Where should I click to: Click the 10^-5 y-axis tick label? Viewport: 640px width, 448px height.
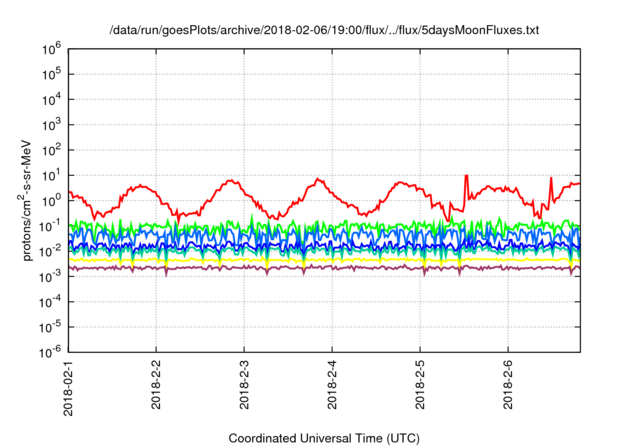point(50,327)
